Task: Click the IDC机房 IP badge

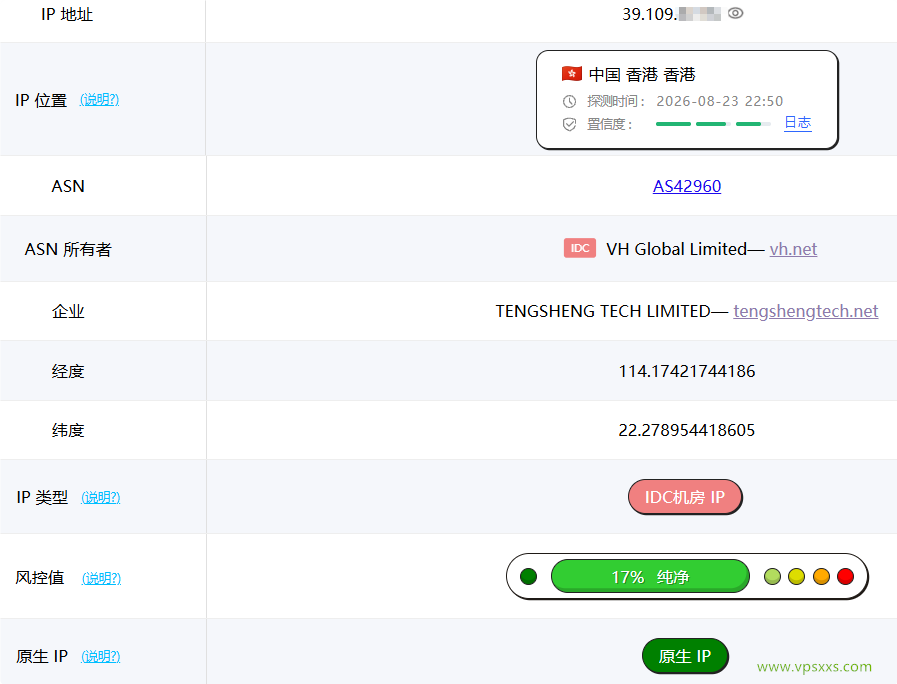Action: 685,497
